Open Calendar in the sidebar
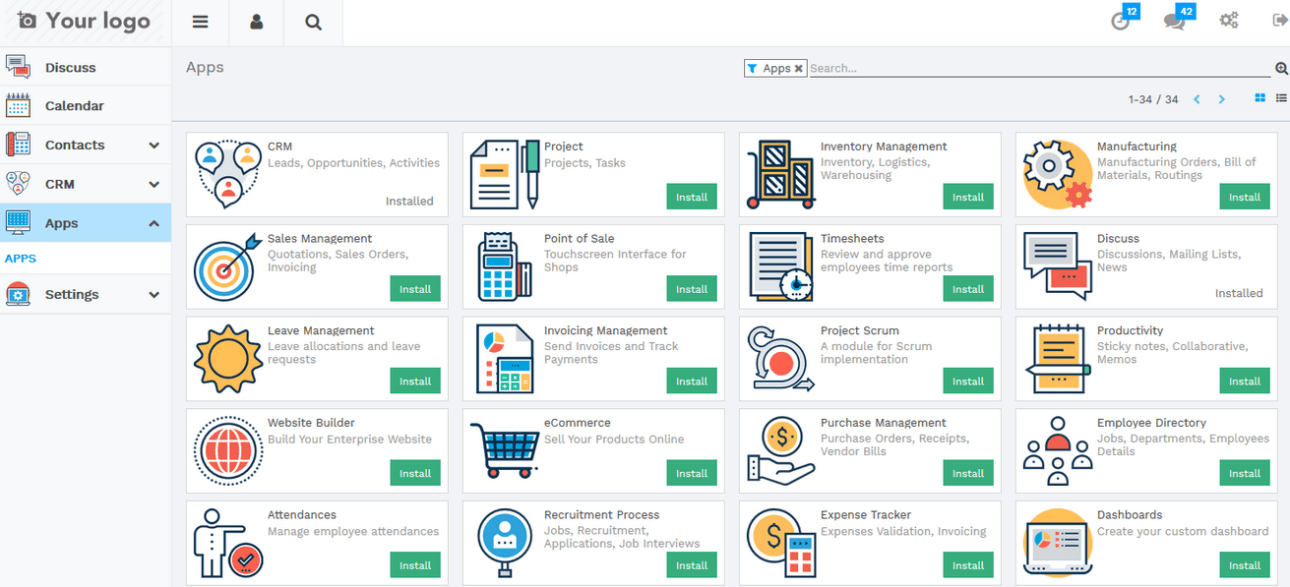The width and height of the screenshot is (1290, 587). coord(85,105)
